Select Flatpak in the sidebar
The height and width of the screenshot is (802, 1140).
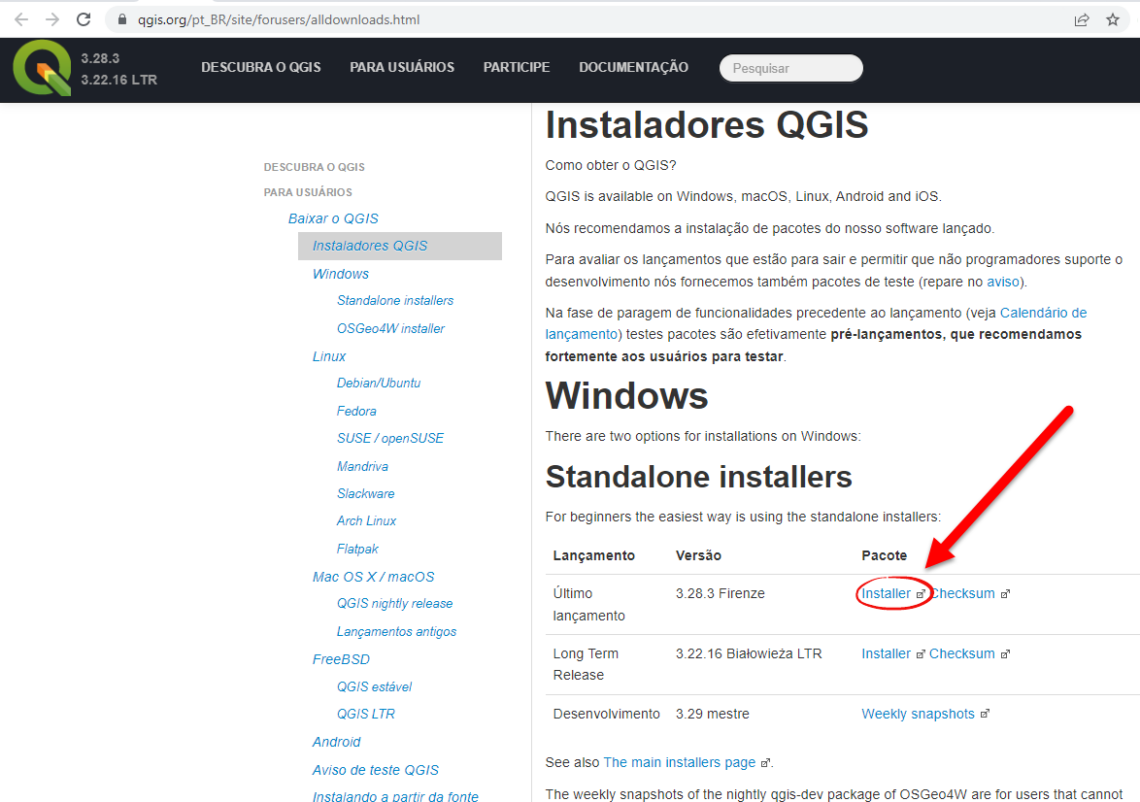coord(358,548)
